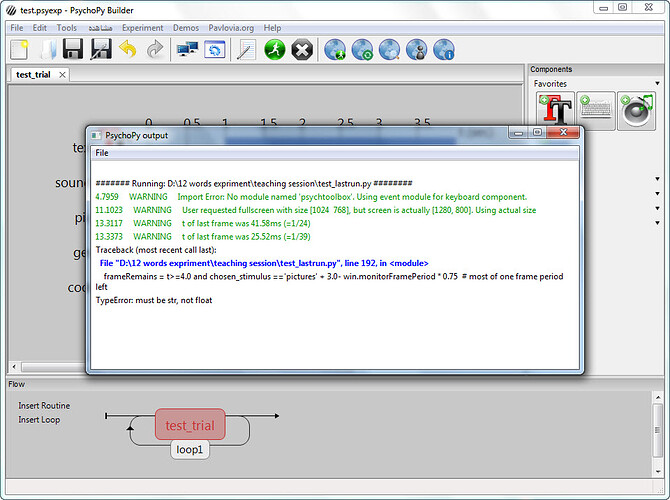Expand the fourth collapsed component category arrow
Screen dimensions: 670x500
pyautogui.click(x=657, y=223)
